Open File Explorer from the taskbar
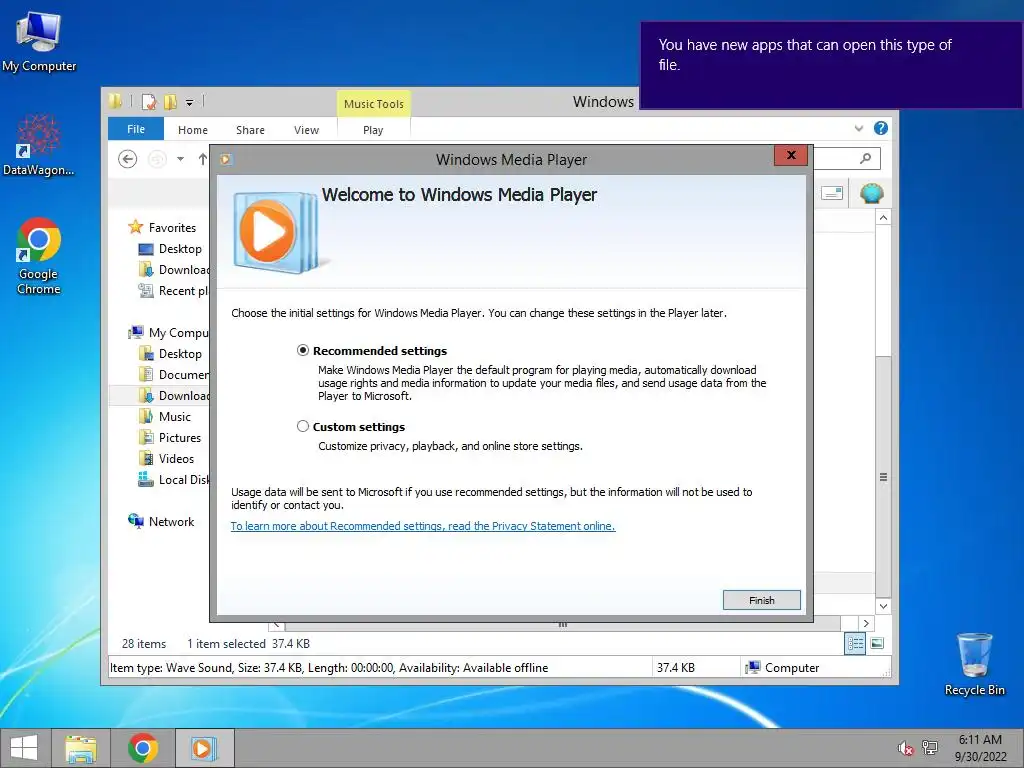The width and height of the screenshot is (1024, 768). [81, 748]
